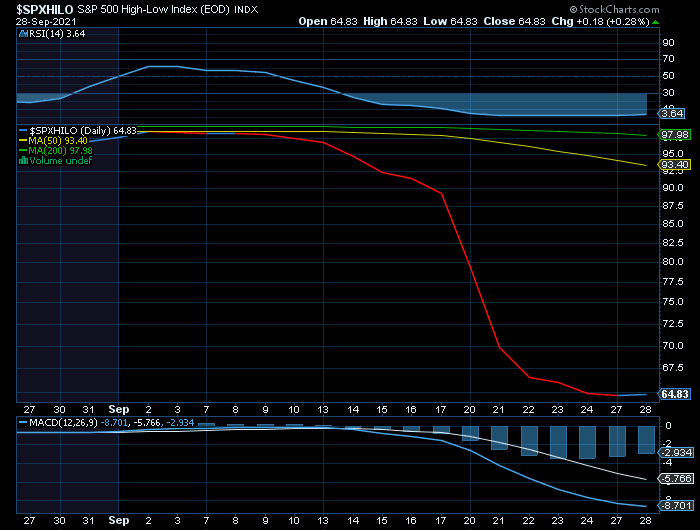Click the Sep label under the MACD panel

119,521
